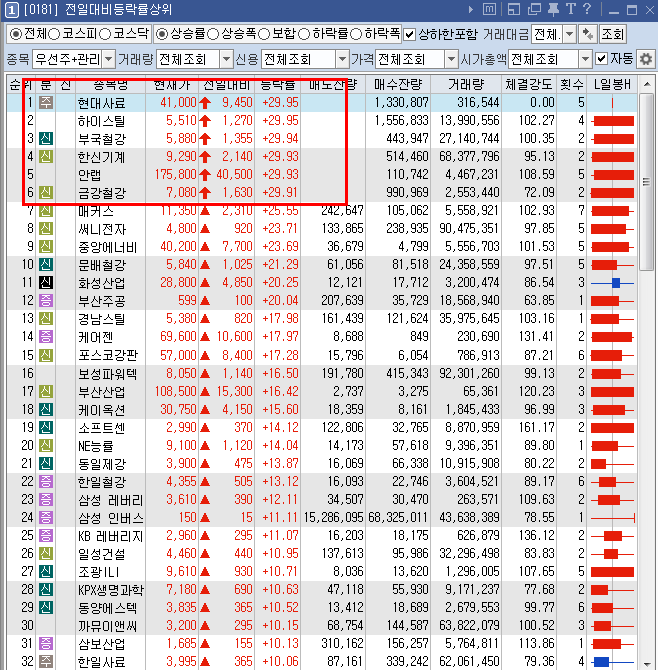Viewport: 658px width, 670px height.
Task: Toggle the 자동 checkbox
Action: [x=602, y=59]
